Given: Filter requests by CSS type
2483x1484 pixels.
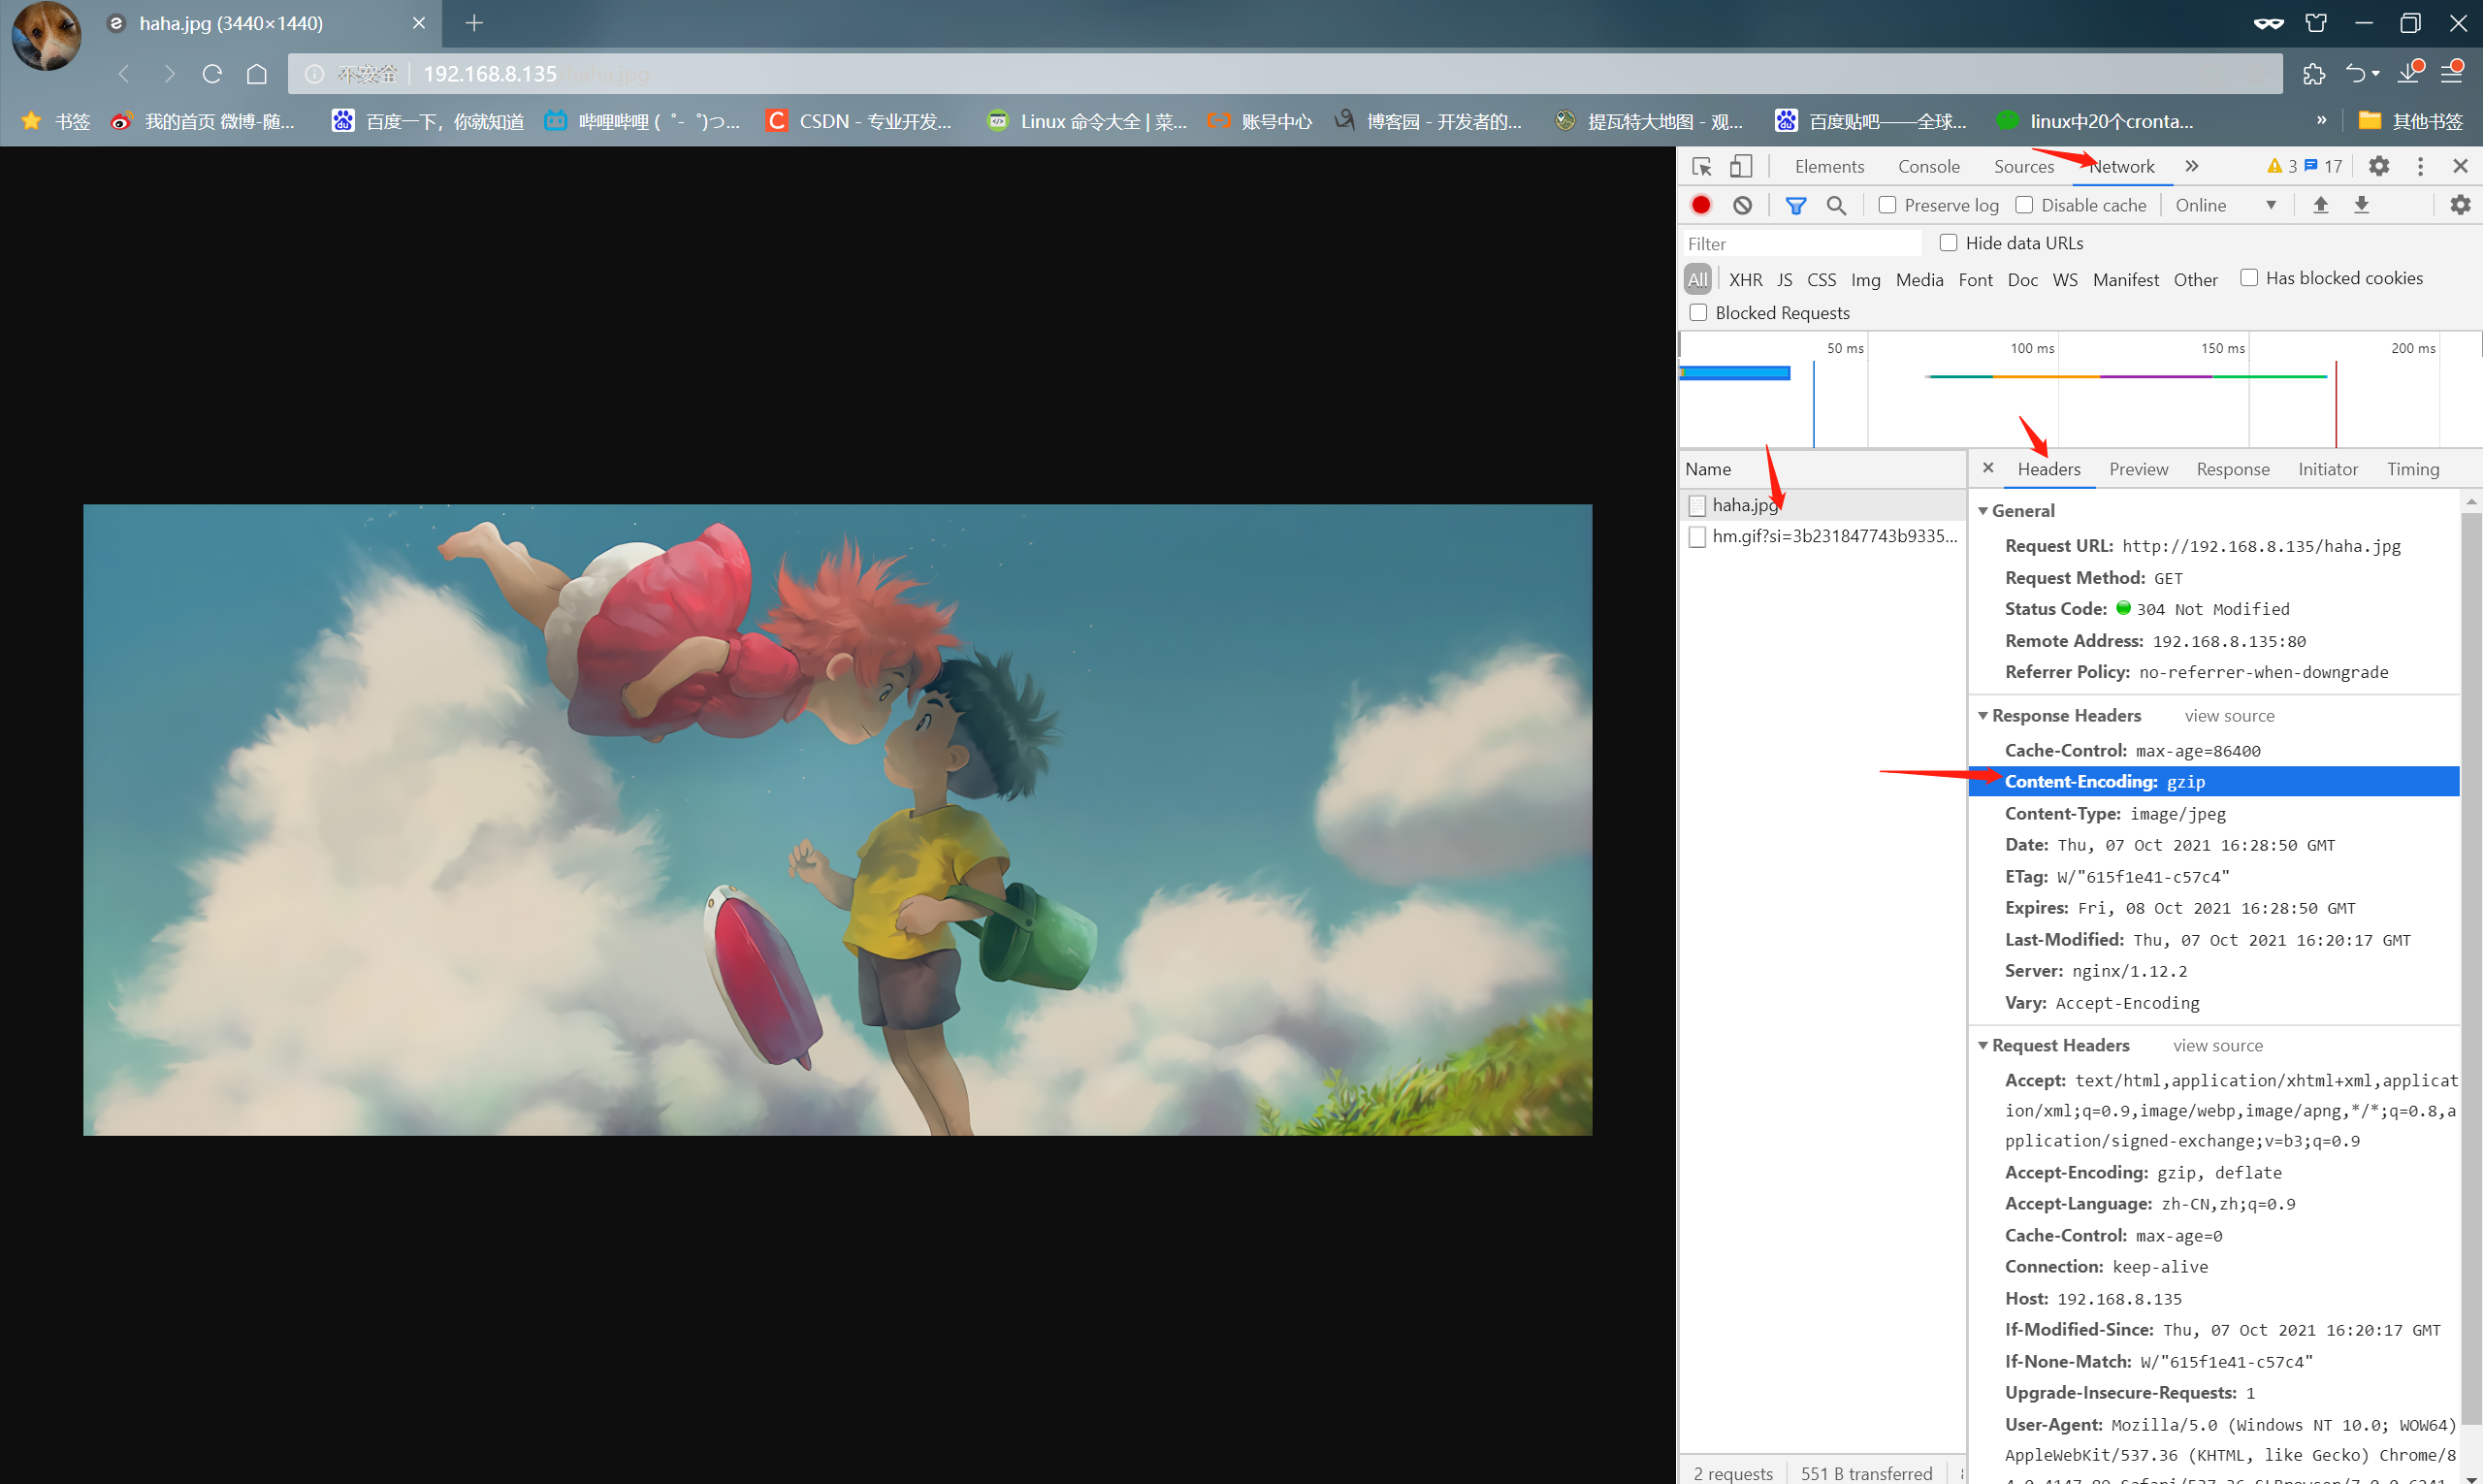Looking at the screenshot, I should pos(1822,280).
